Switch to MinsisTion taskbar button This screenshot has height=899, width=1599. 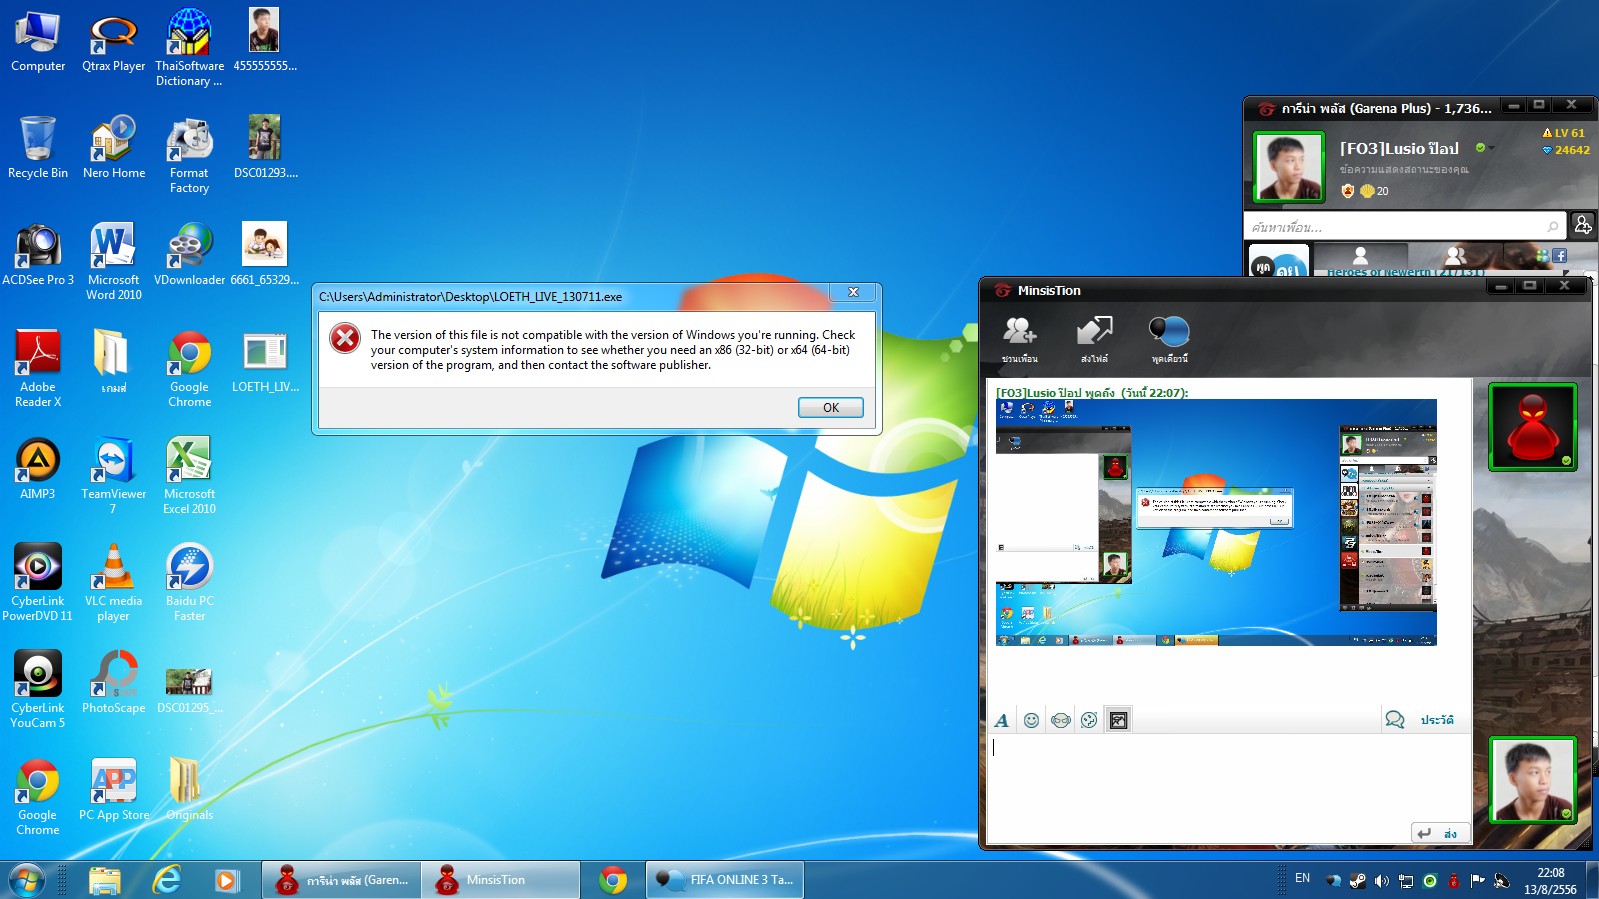[x=500, y=880]
